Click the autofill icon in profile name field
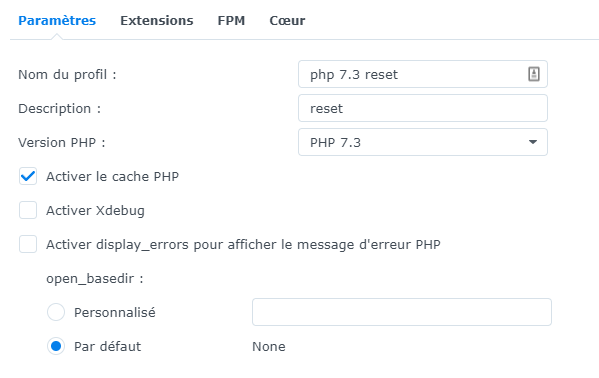599x378 pixels. click(x=534, y=74)
